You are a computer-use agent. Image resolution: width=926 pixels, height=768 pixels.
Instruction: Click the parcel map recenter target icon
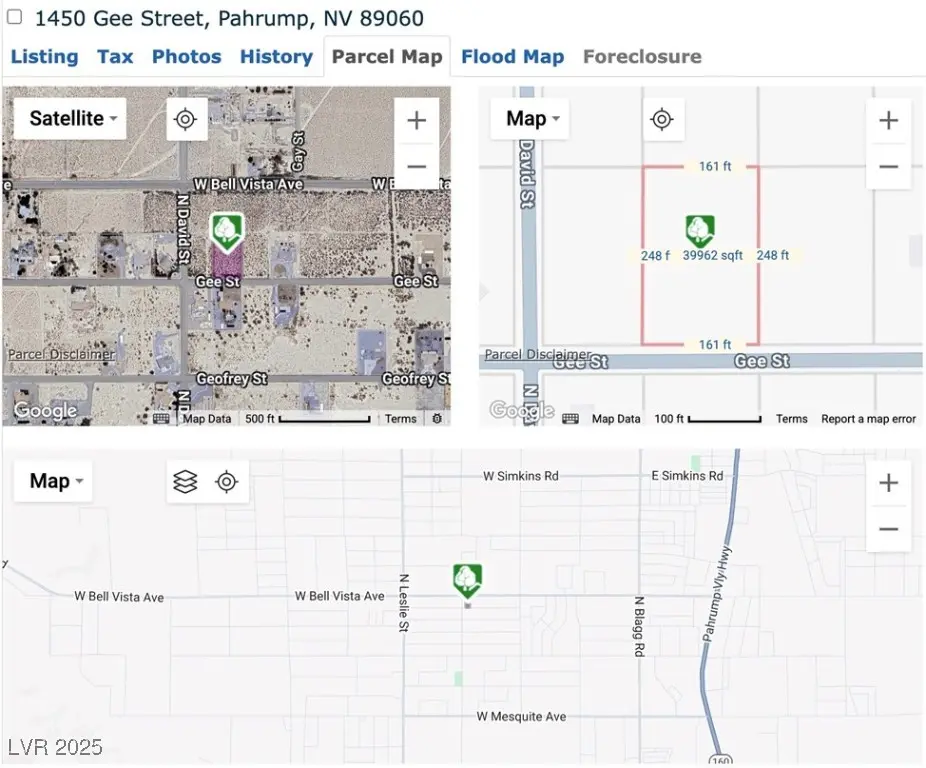[x=661, y=120]
